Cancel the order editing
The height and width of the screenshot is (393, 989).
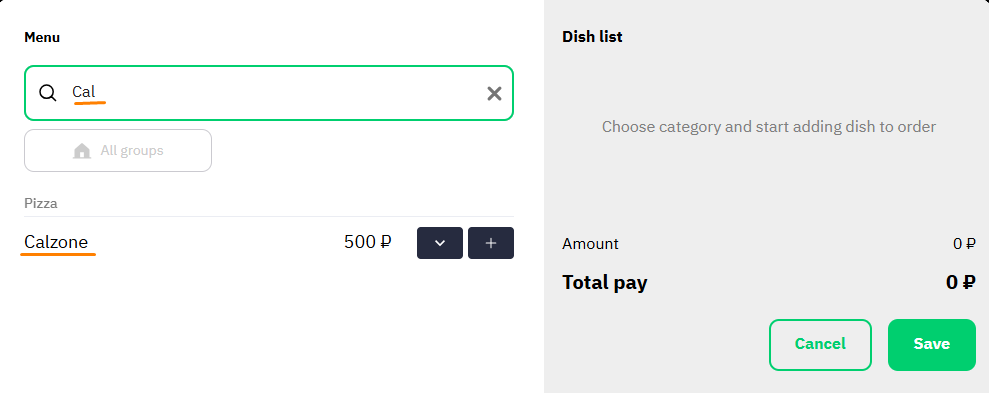pos(820,344)
